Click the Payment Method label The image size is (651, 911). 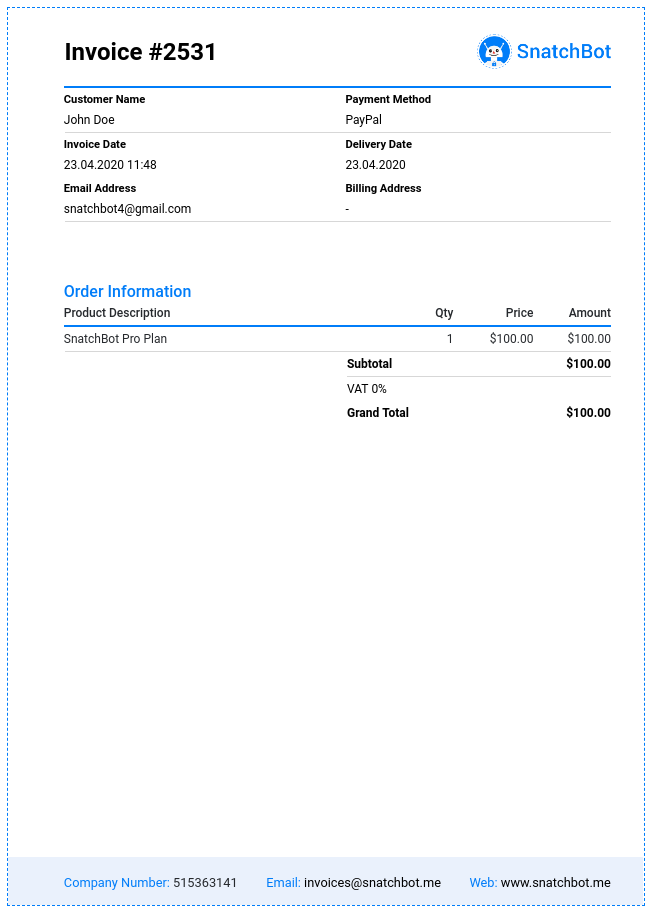tap(388, 99)
